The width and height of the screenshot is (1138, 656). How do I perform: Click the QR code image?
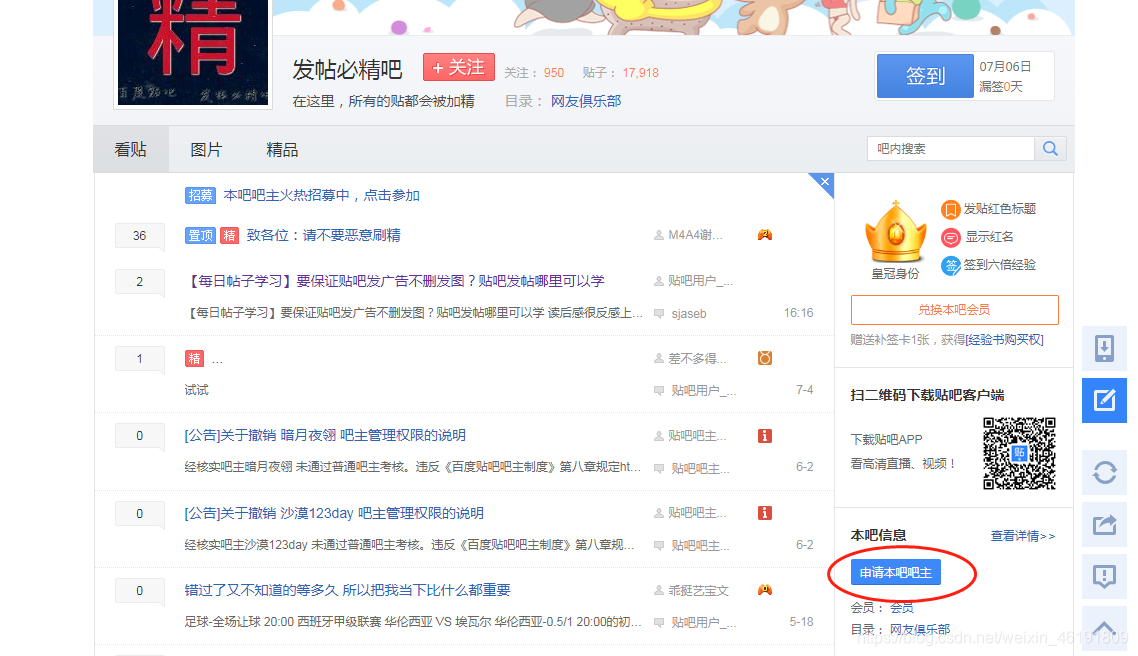1019,453
